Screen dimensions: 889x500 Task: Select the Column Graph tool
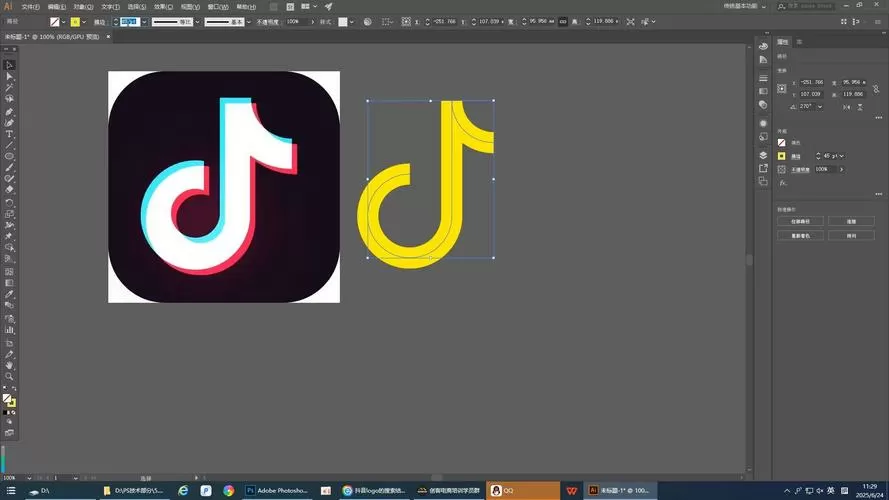click(x=9, y=330)
